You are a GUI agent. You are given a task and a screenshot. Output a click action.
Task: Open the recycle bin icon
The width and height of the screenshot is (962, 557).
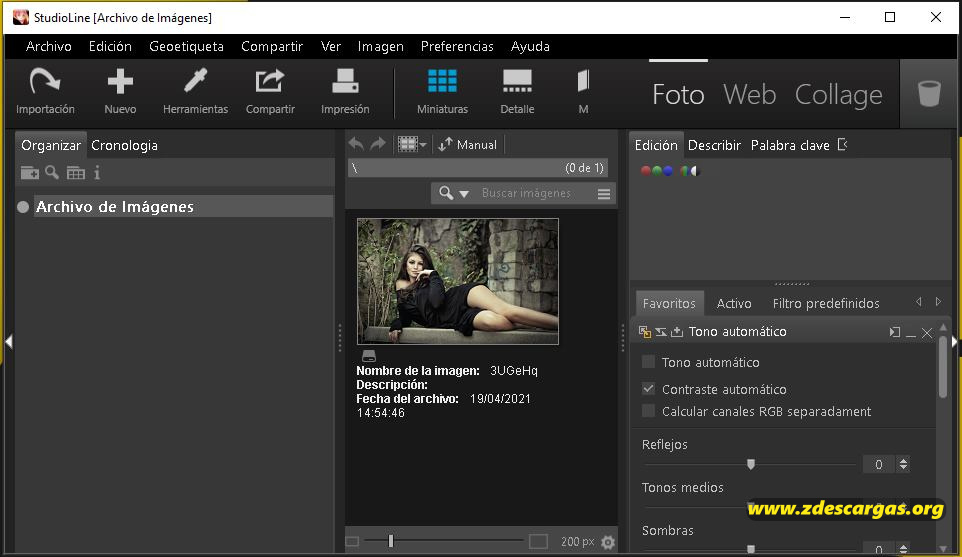click(929, 94)
